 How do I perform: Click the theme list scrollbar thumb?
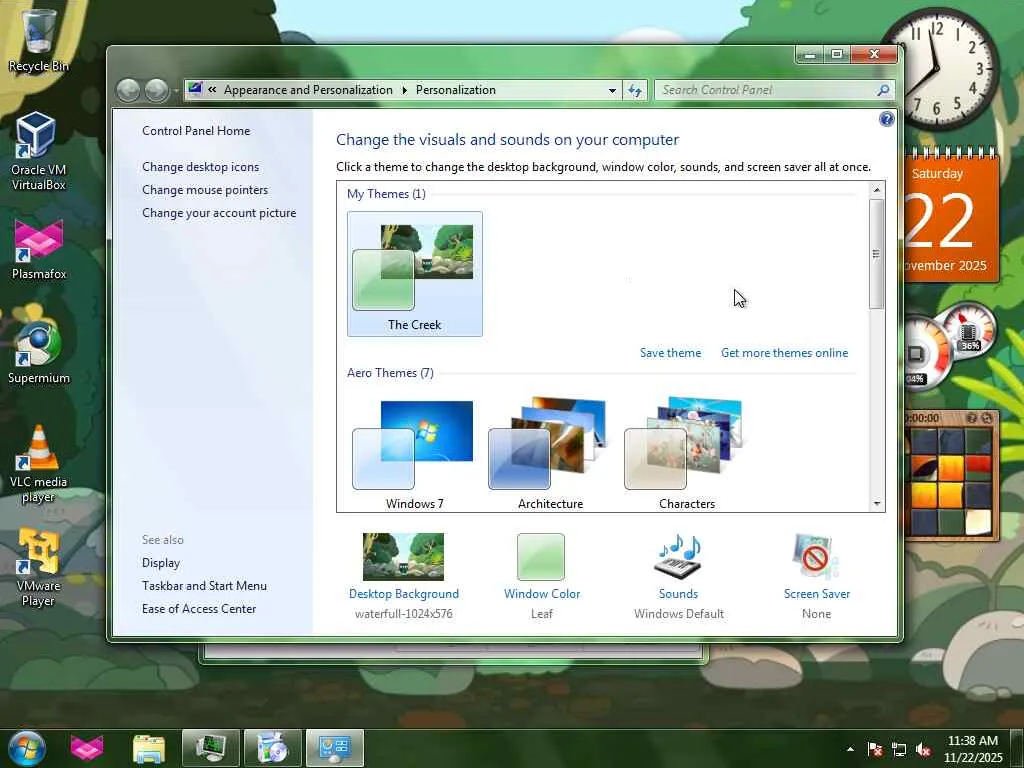pos(876,254)
